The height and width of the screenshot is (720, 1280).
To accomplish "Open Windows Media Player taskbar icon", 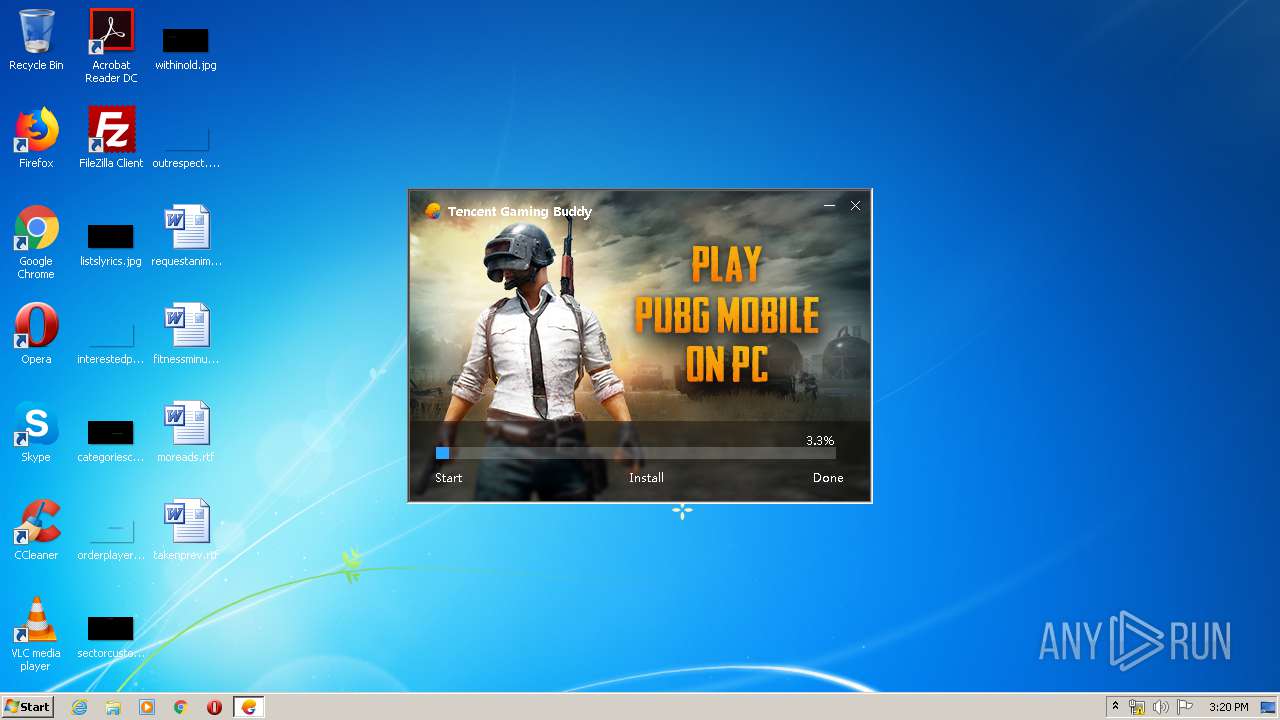I will click(147, 707).
